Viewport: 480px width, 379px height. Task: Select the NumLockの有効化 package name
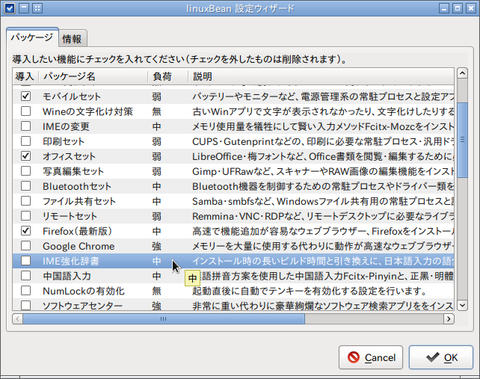point(84,291)
